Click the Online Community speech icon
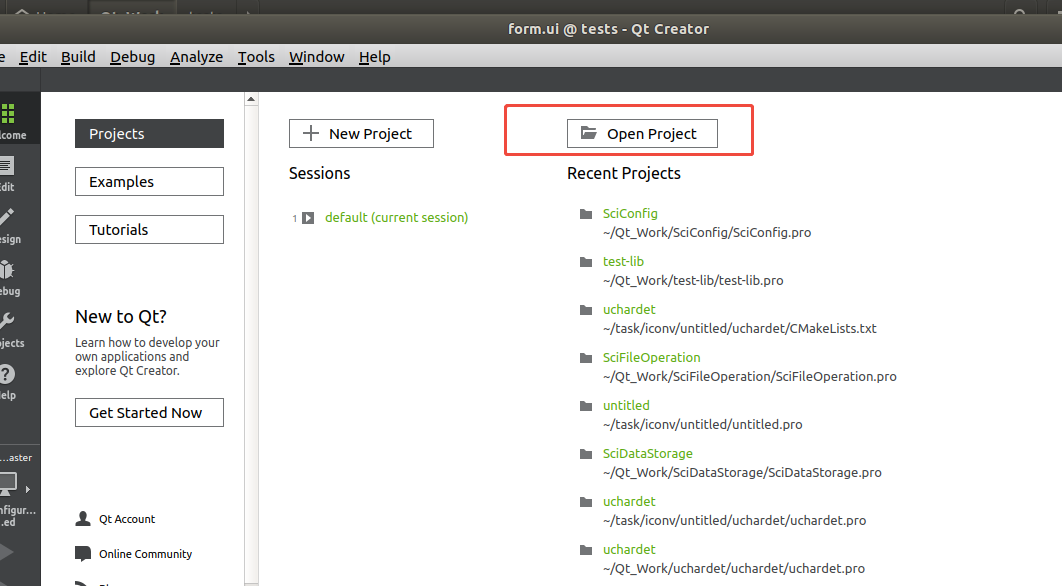The height and width of the screenshot is (586, 1062). coord(83,553)
